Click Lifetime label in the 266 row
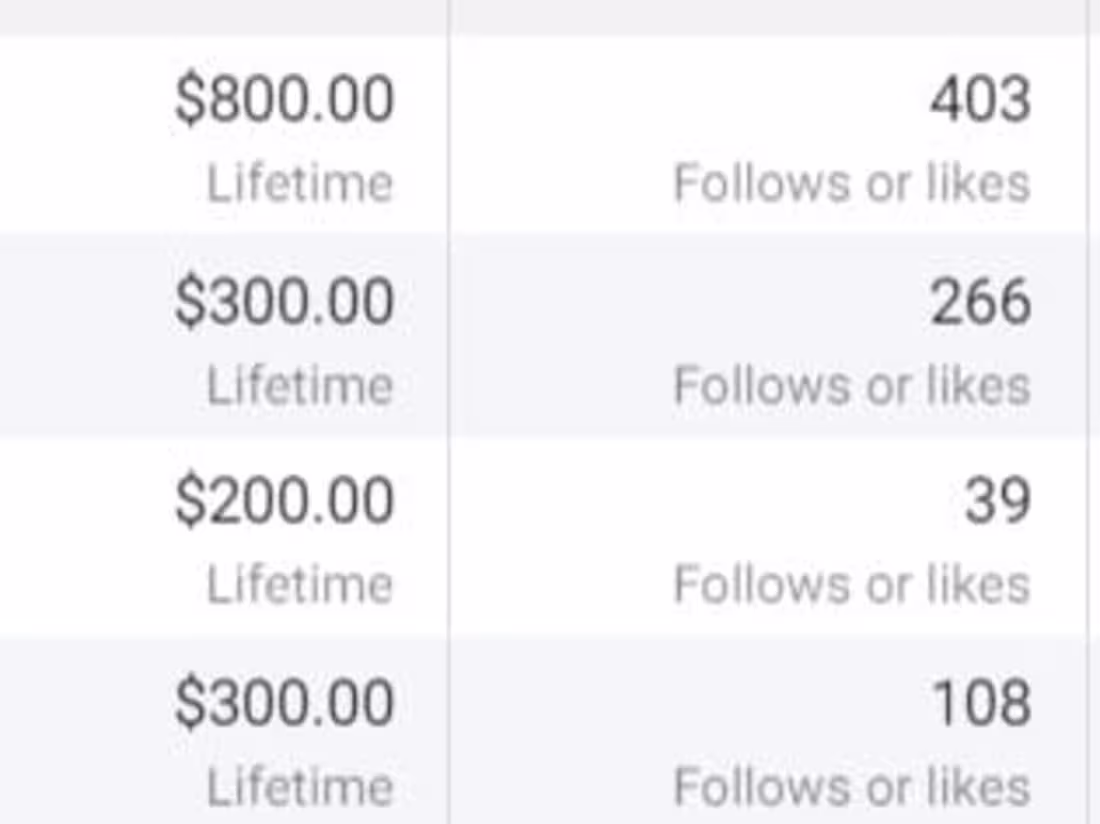1100x824 pixels. click(x=300, y=386)
